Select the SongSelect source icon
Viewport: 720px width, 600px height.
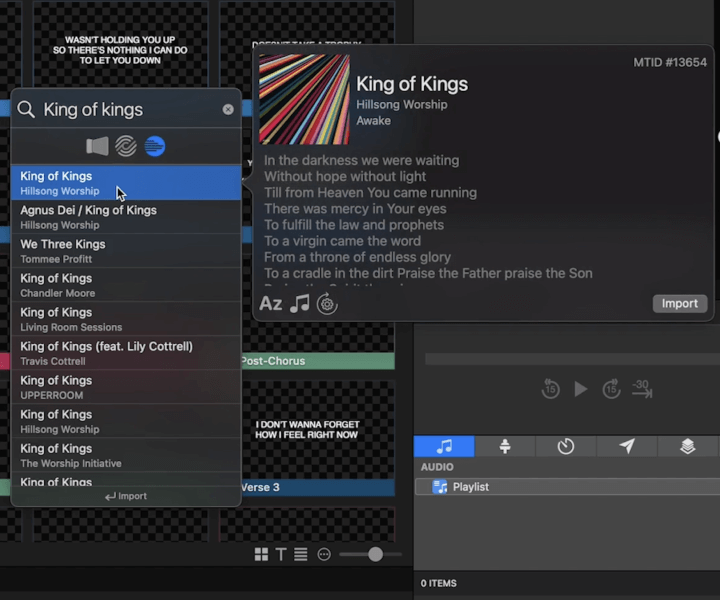[126, 146]
